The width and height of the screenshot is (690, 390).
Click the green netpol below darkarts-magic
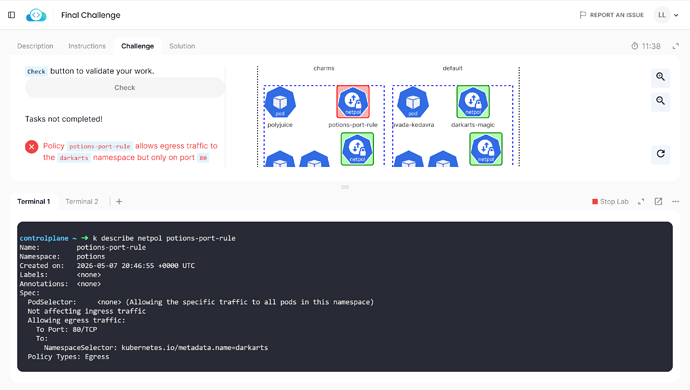point(486,149)
